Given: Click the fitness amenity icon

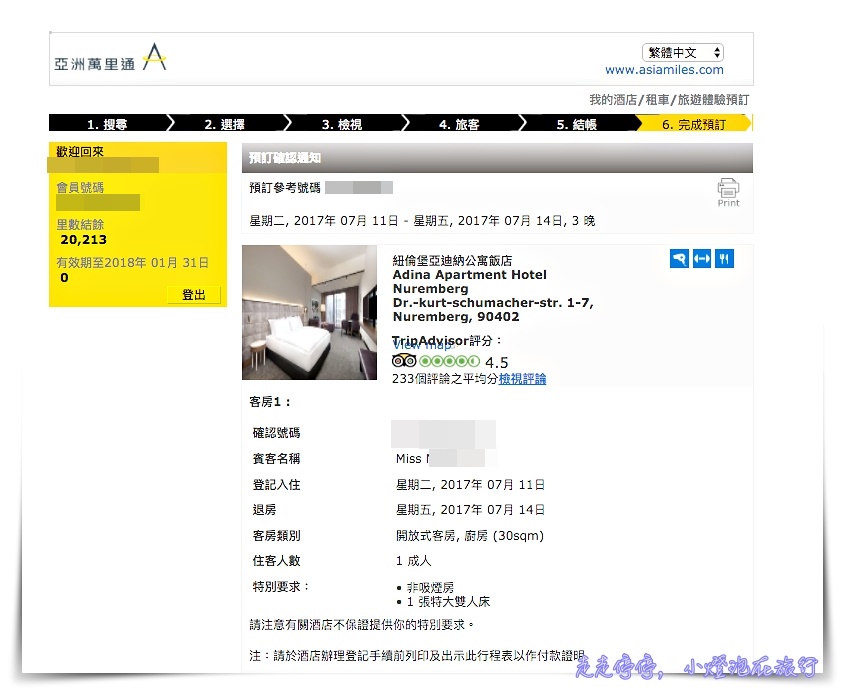Looking at the screenshot, I should pos(702,259).
